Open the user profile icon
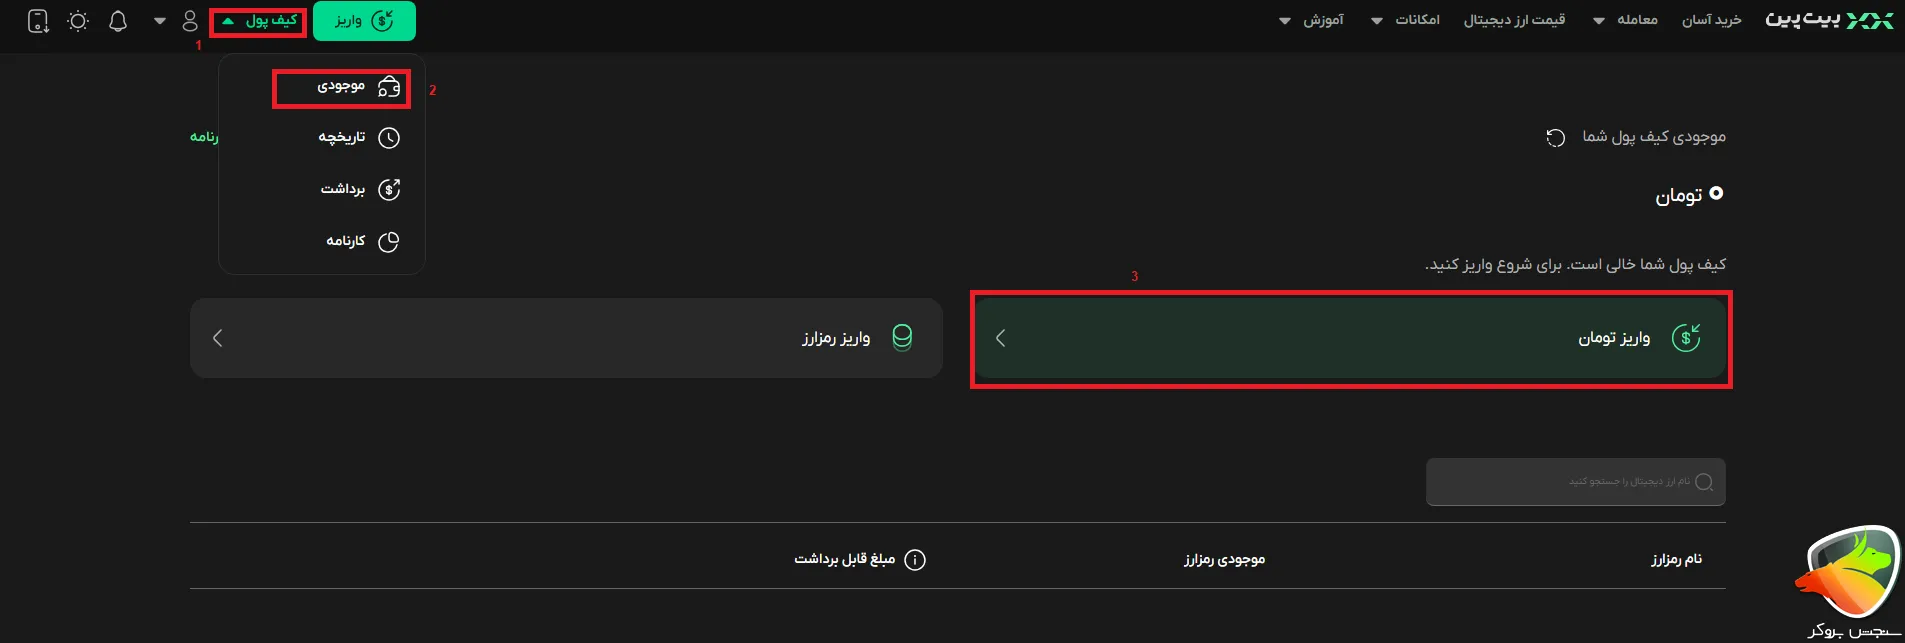1905x643 pixels. click(x=190, y=21)
